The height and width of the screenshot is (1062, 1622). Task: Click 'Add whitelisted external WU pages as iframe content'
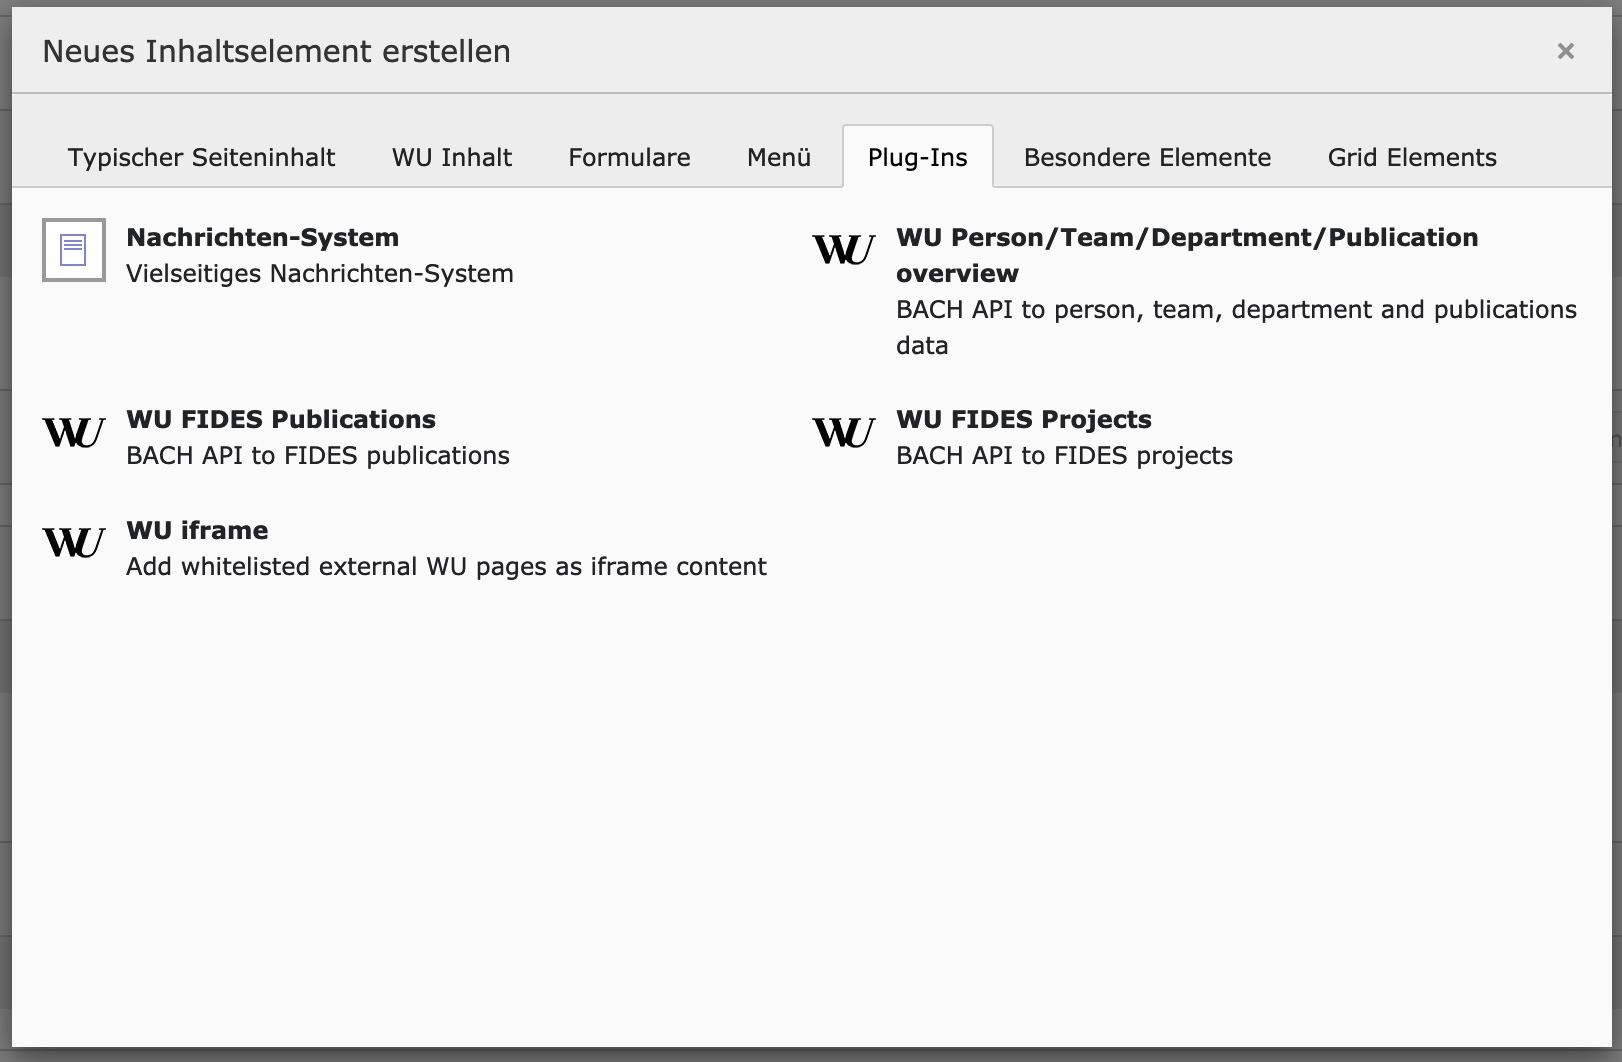[x=446, y=566]
